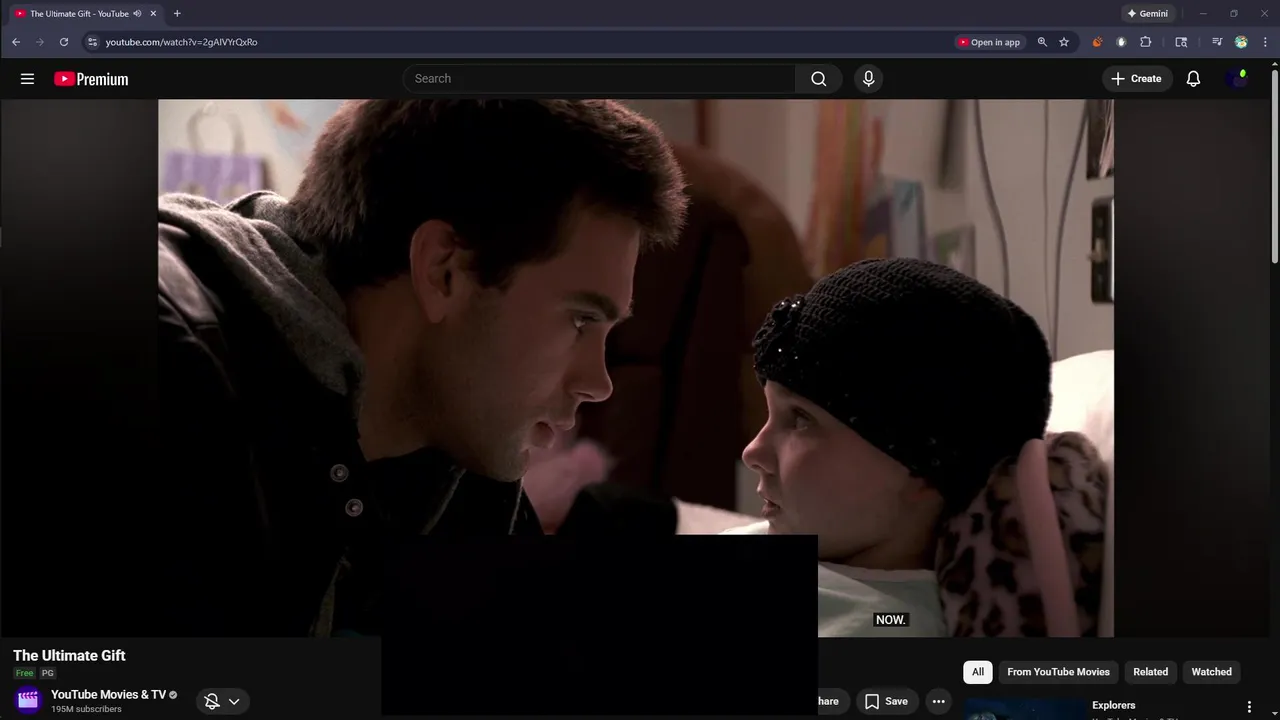Open the Extensions puzzle menu
1280x720 pixels.
point(1146,42)
